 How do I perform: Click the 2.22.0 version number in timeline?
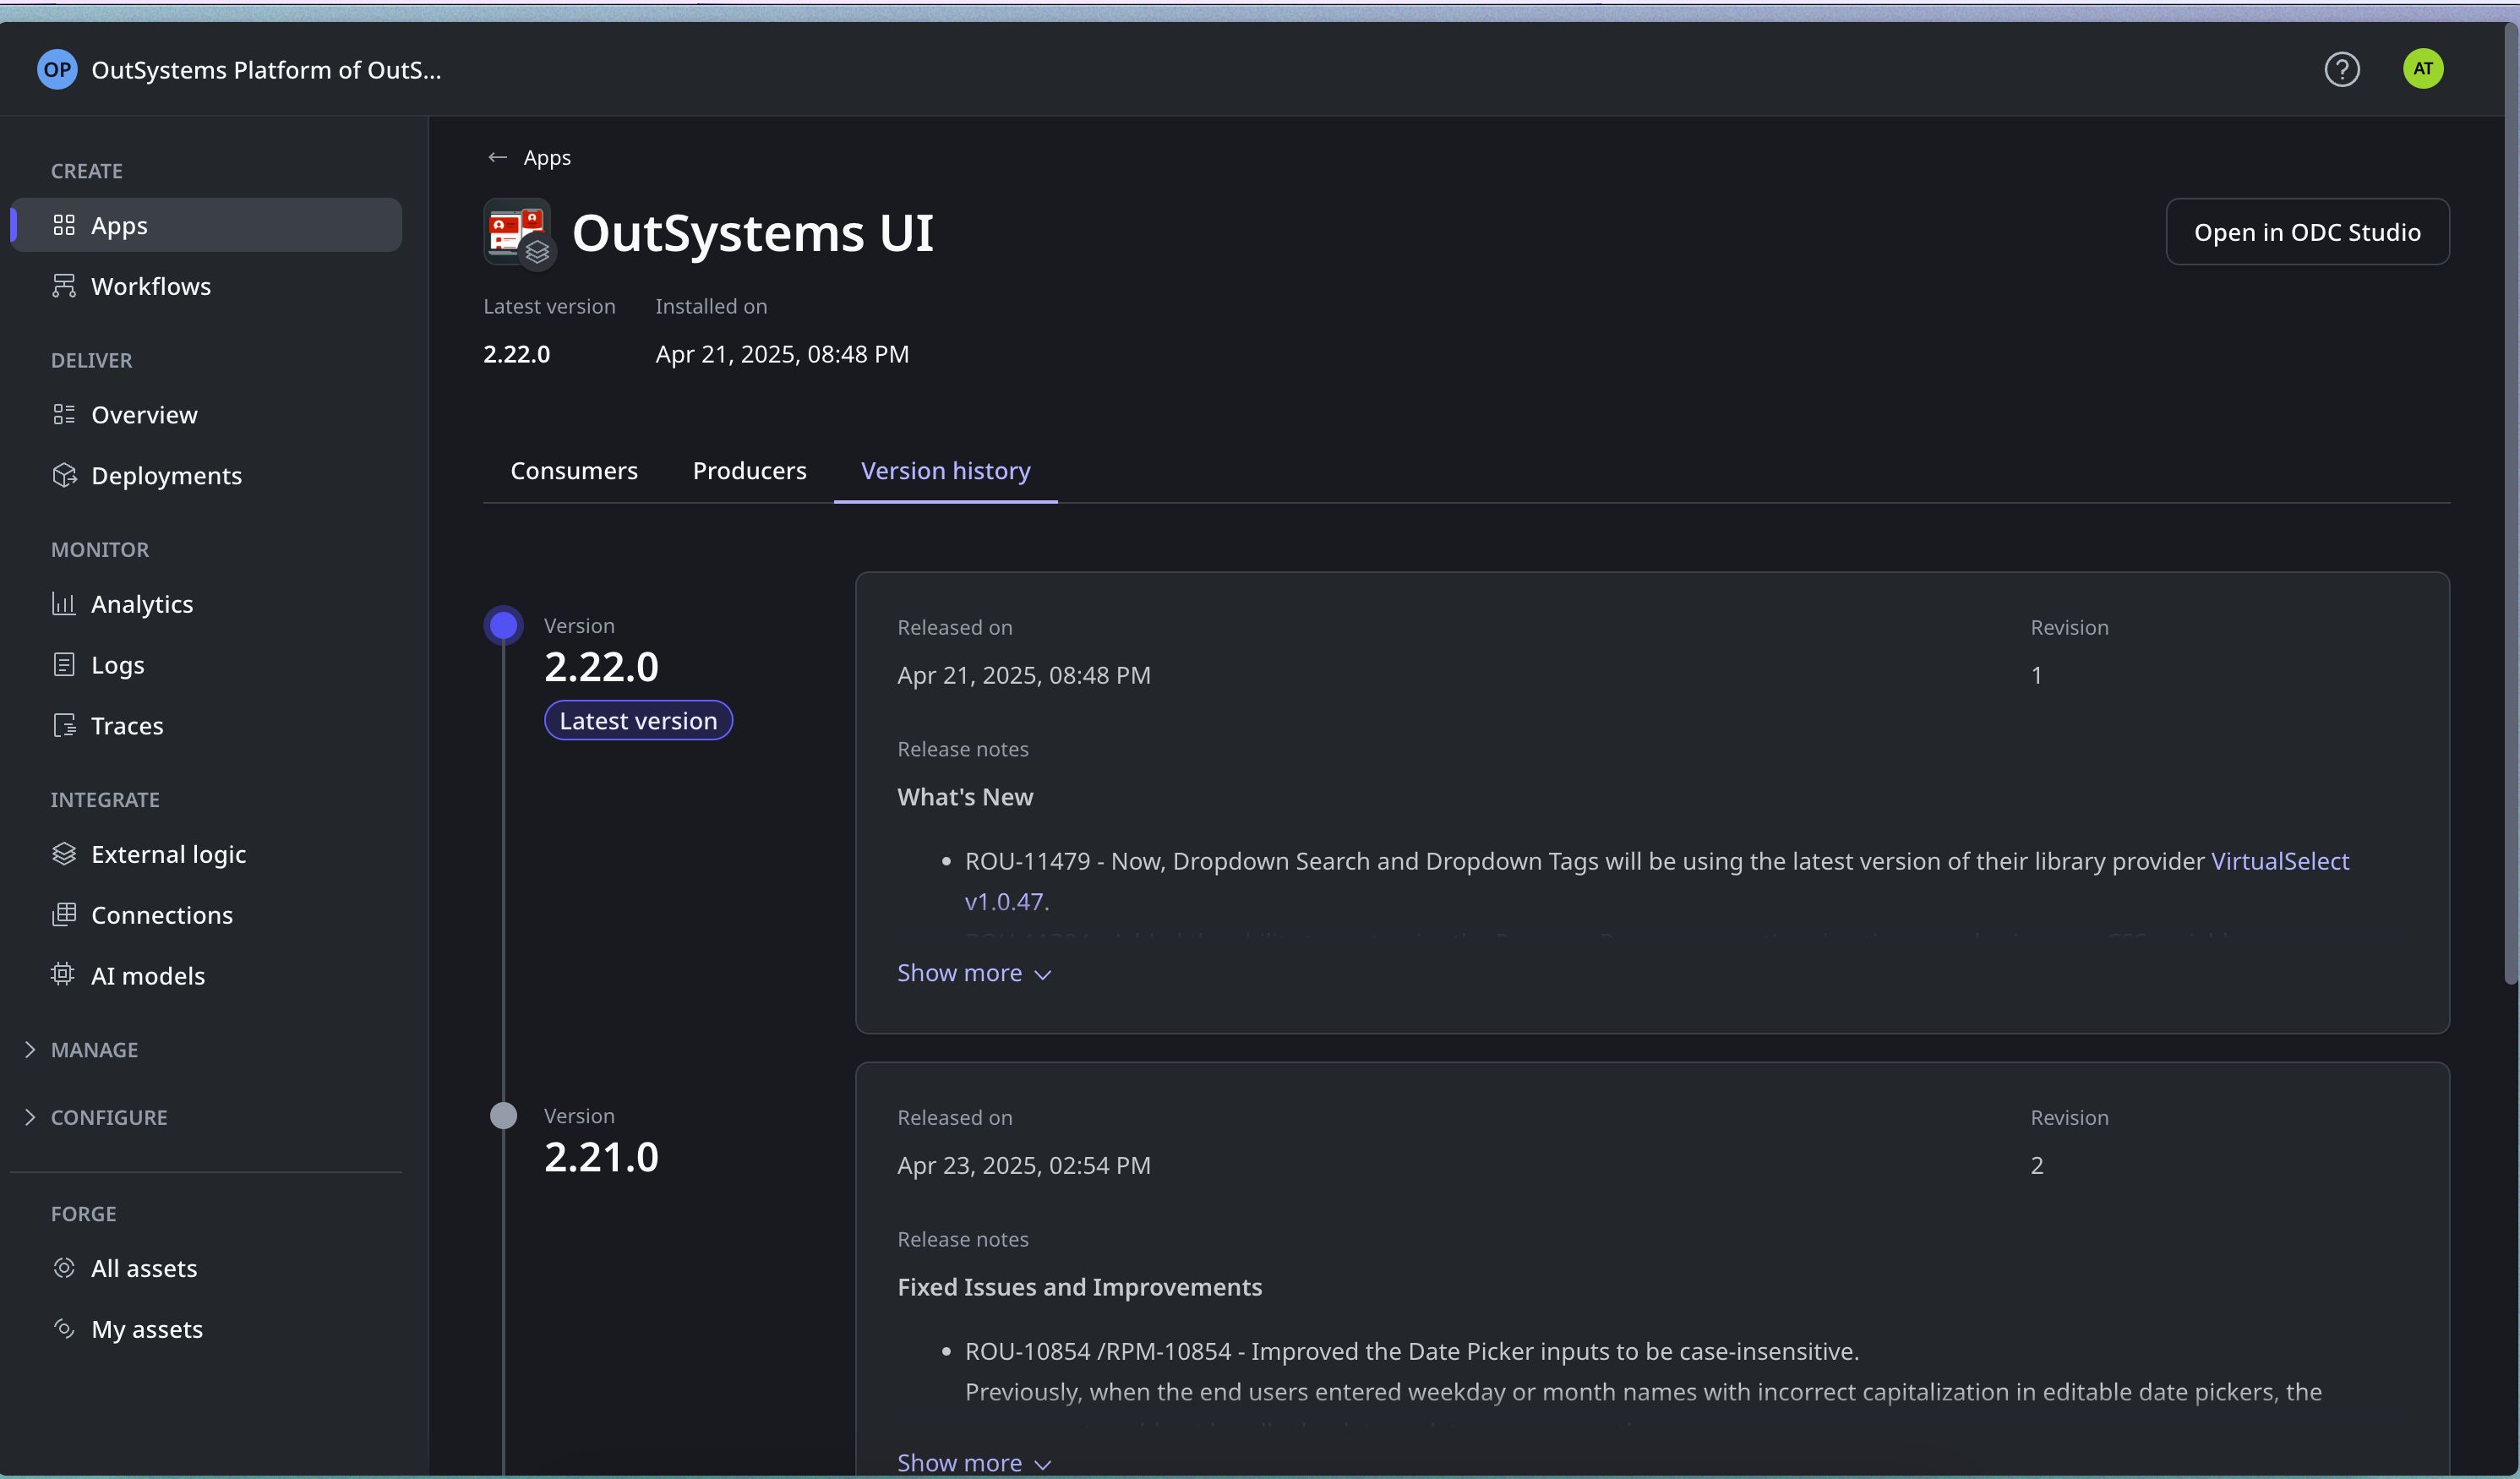click(601, 667)
